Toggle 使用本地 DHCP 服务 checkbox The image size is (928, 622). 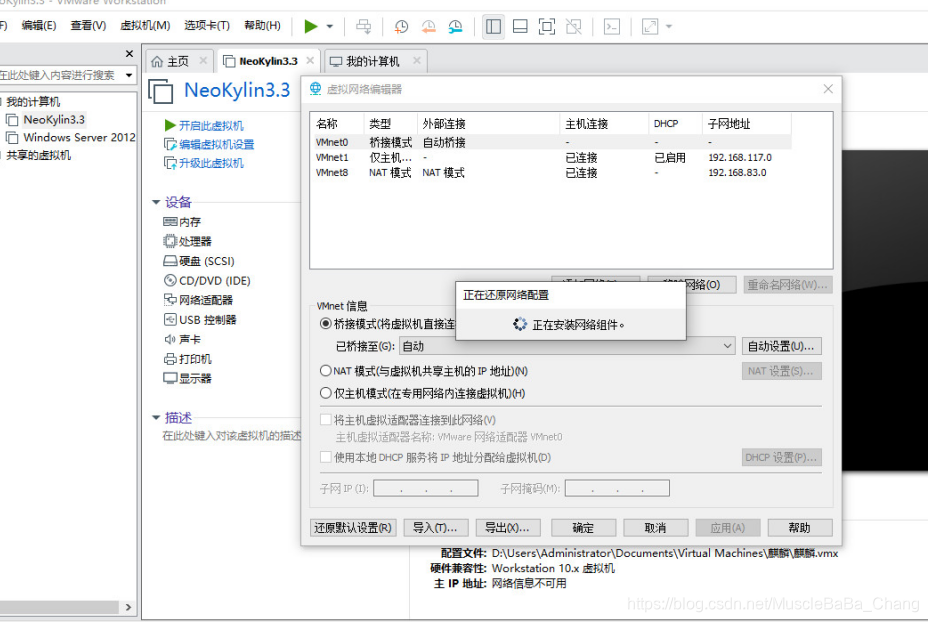(326, 457)
